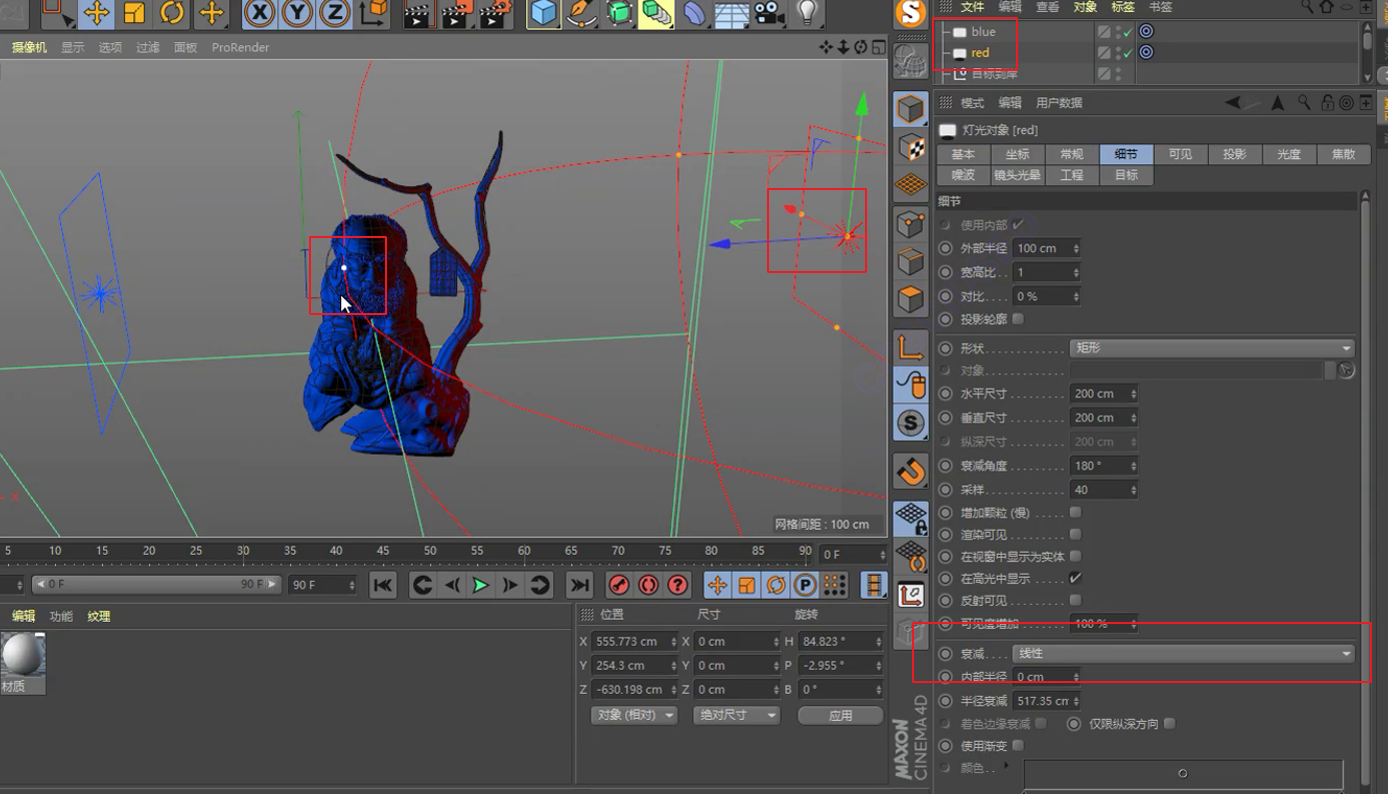The height and width of the screenshot is (794, 1388).
Task: Enable the snap magnet icon
Action: [x=910, y=470]
